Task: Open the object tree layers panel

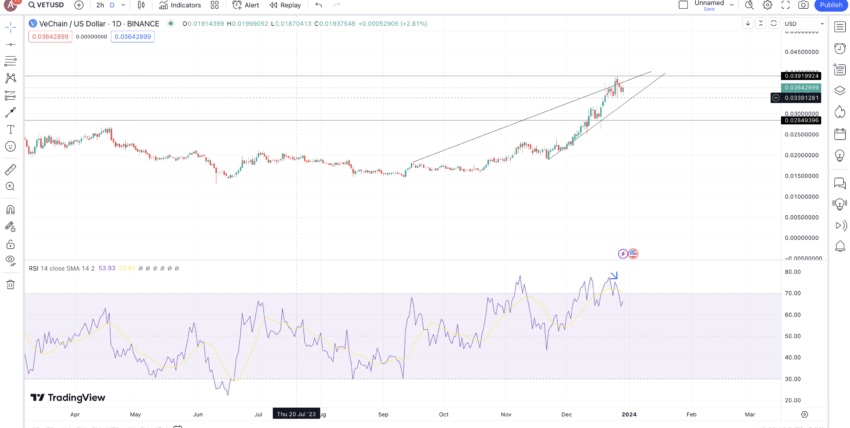Action: (x=840, y=90)
